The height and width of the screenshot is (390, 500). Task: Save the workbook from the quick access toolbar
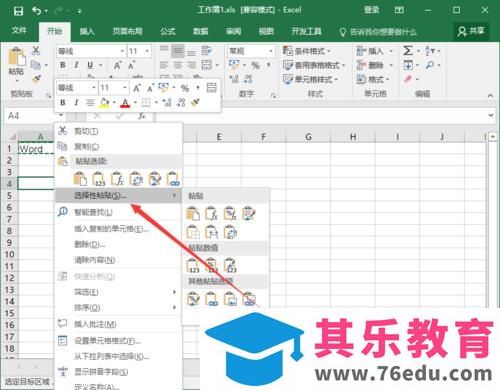[18, 11]
